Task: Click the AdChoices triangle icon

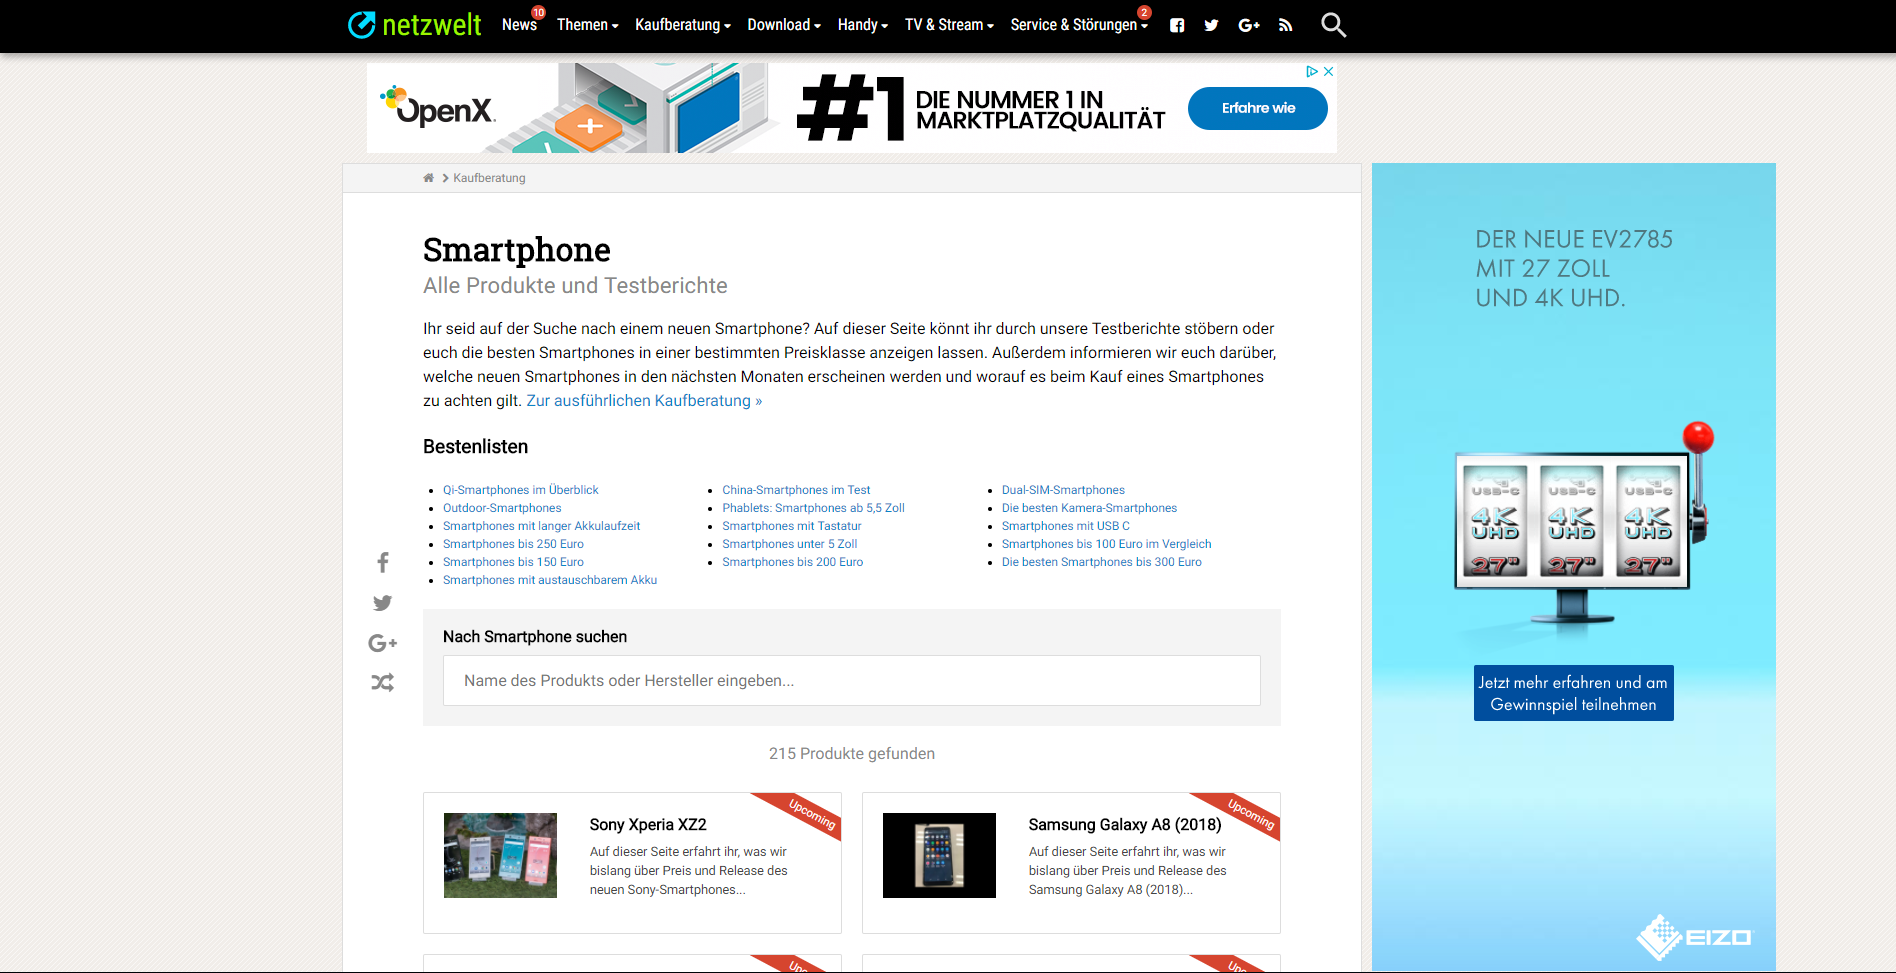Action: pos(1312,71)
